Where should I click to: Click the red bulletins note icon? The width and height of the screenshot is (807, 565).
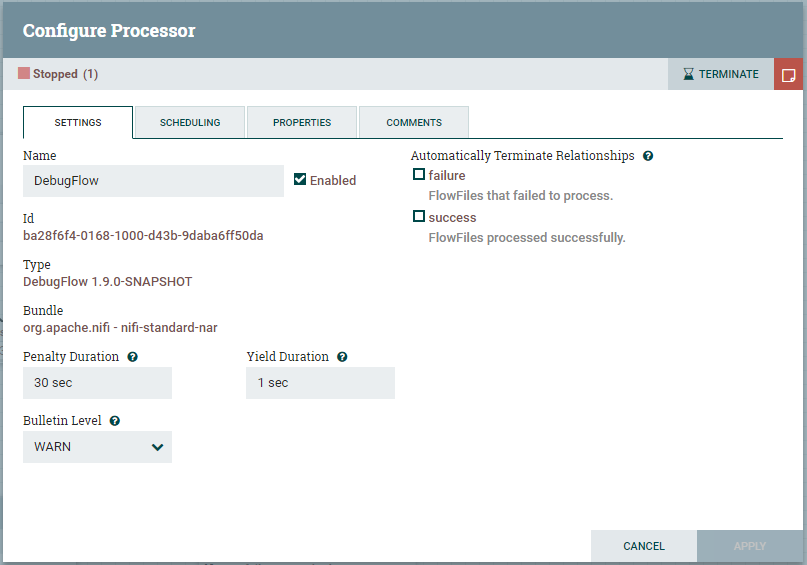pyautogui.click(x=788, y=74)
